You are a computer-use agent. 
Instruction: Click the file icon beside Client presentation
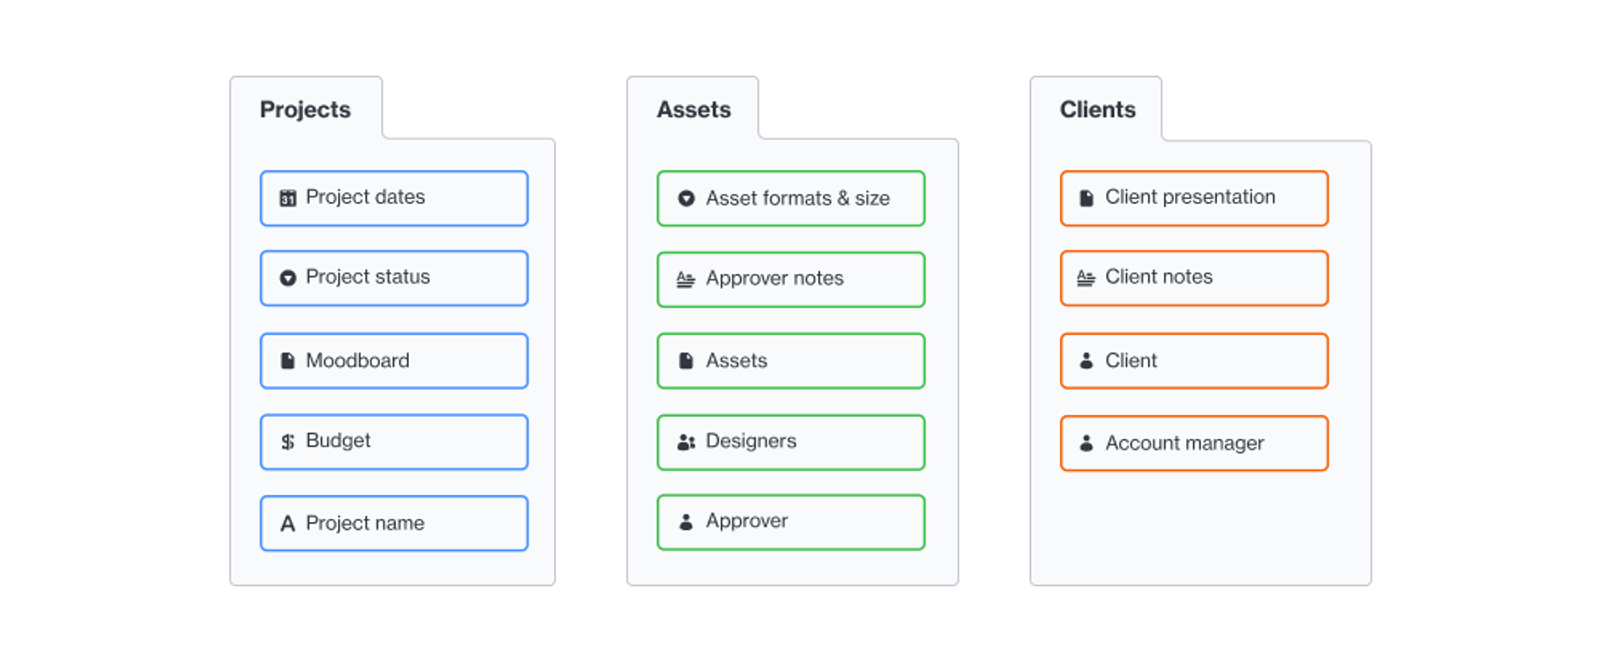[1086, 198]
